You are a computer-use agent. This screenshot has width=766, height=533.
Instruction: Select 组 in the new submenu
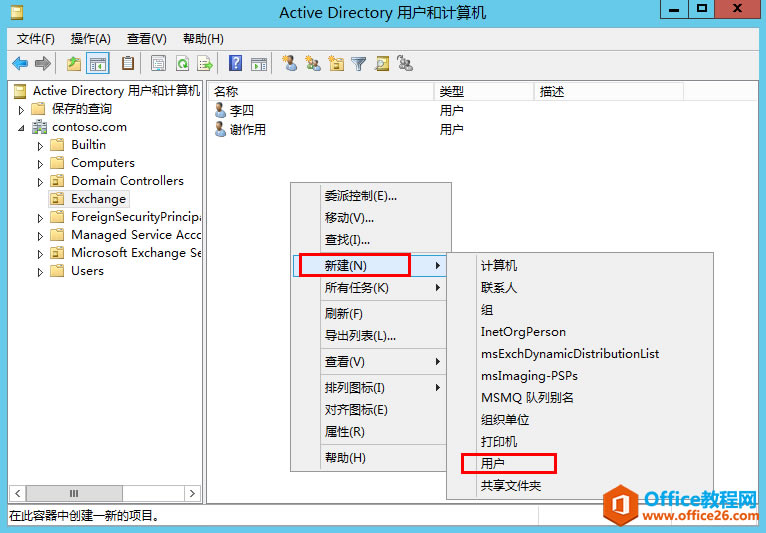tap(580, 309)
